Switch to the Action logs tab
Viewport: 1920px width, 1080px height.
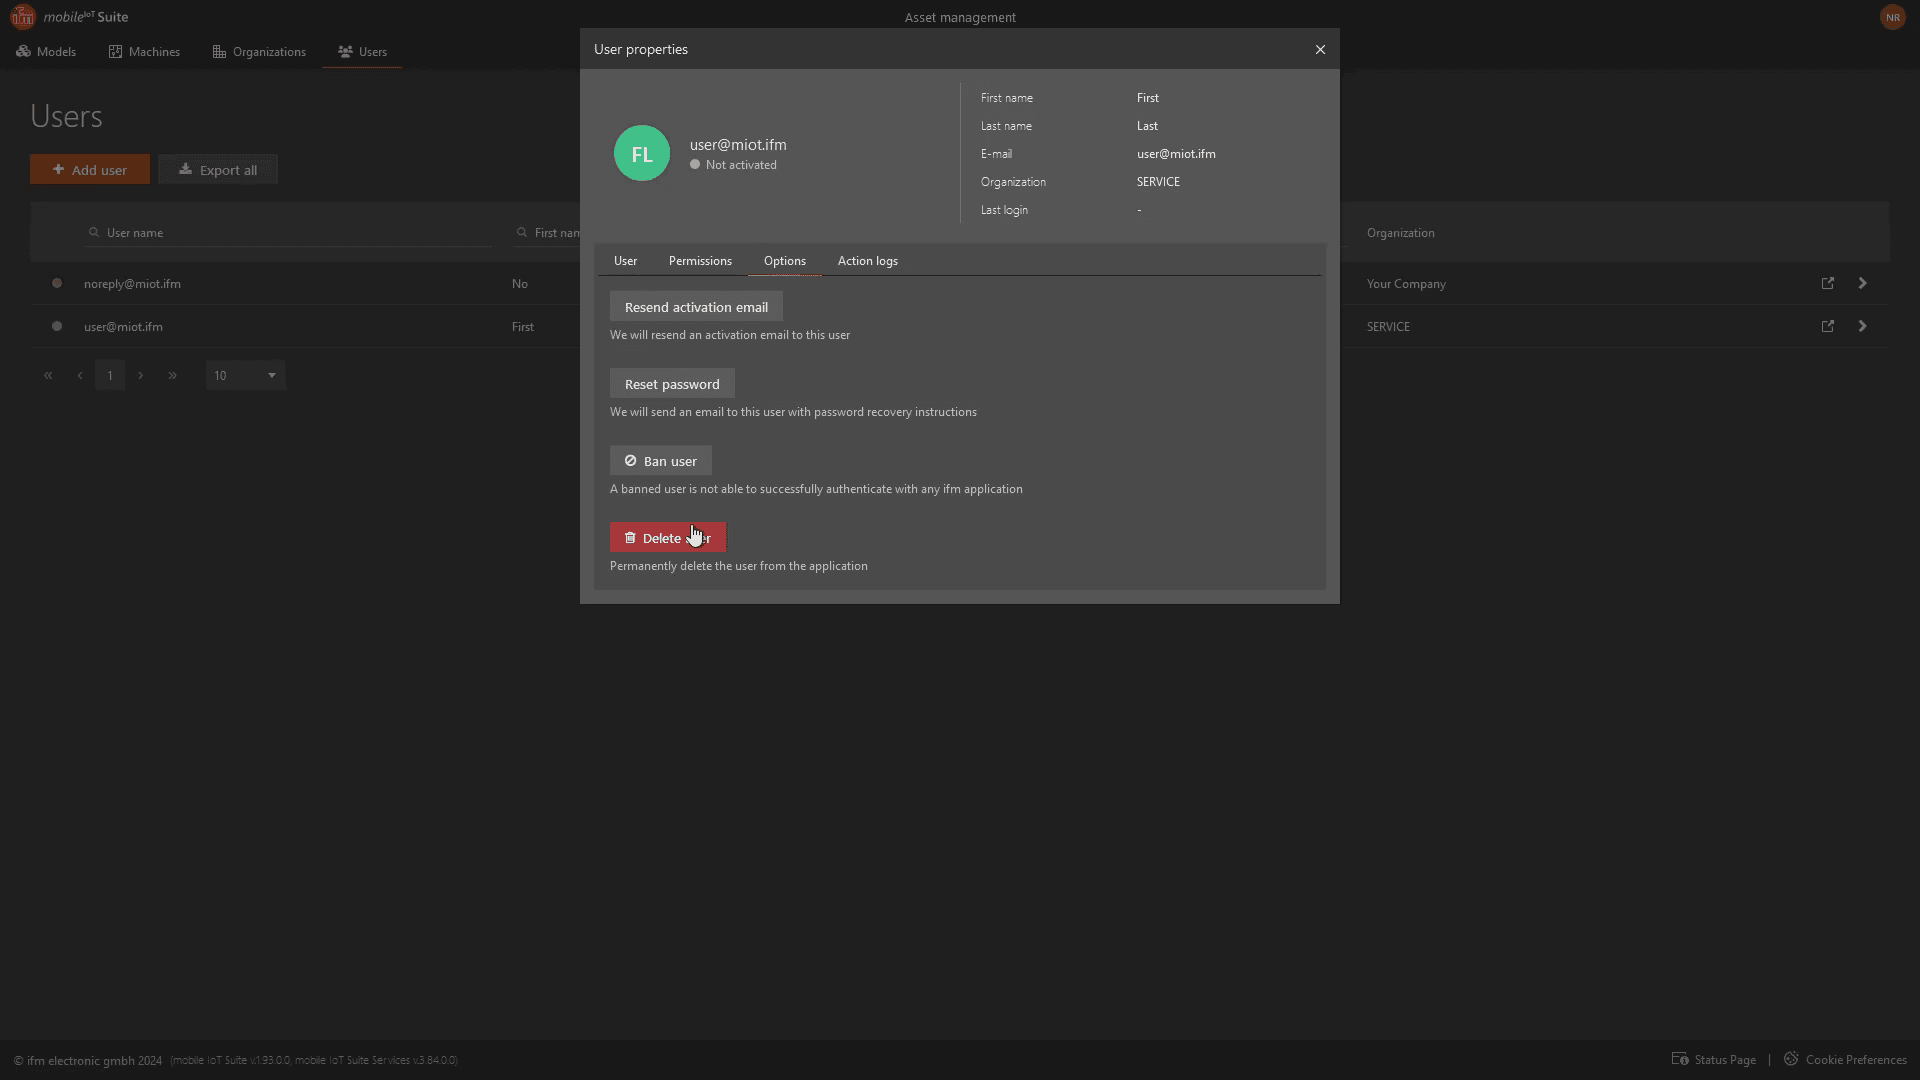867,261
